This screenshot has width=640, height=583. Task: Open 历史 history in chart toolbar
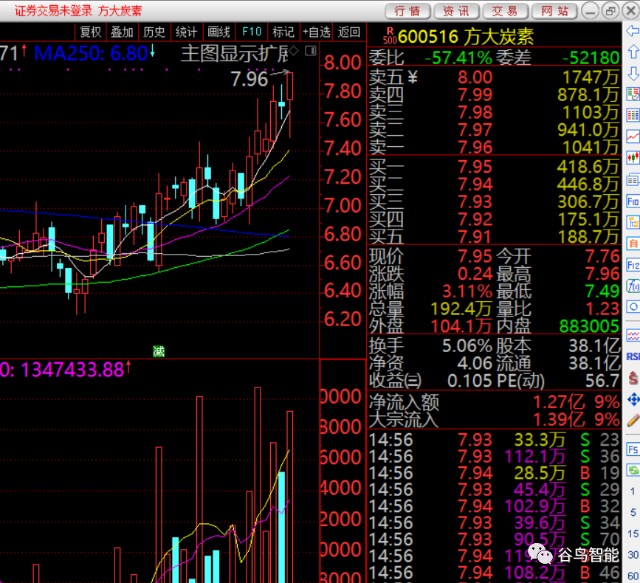click(154, 32)
